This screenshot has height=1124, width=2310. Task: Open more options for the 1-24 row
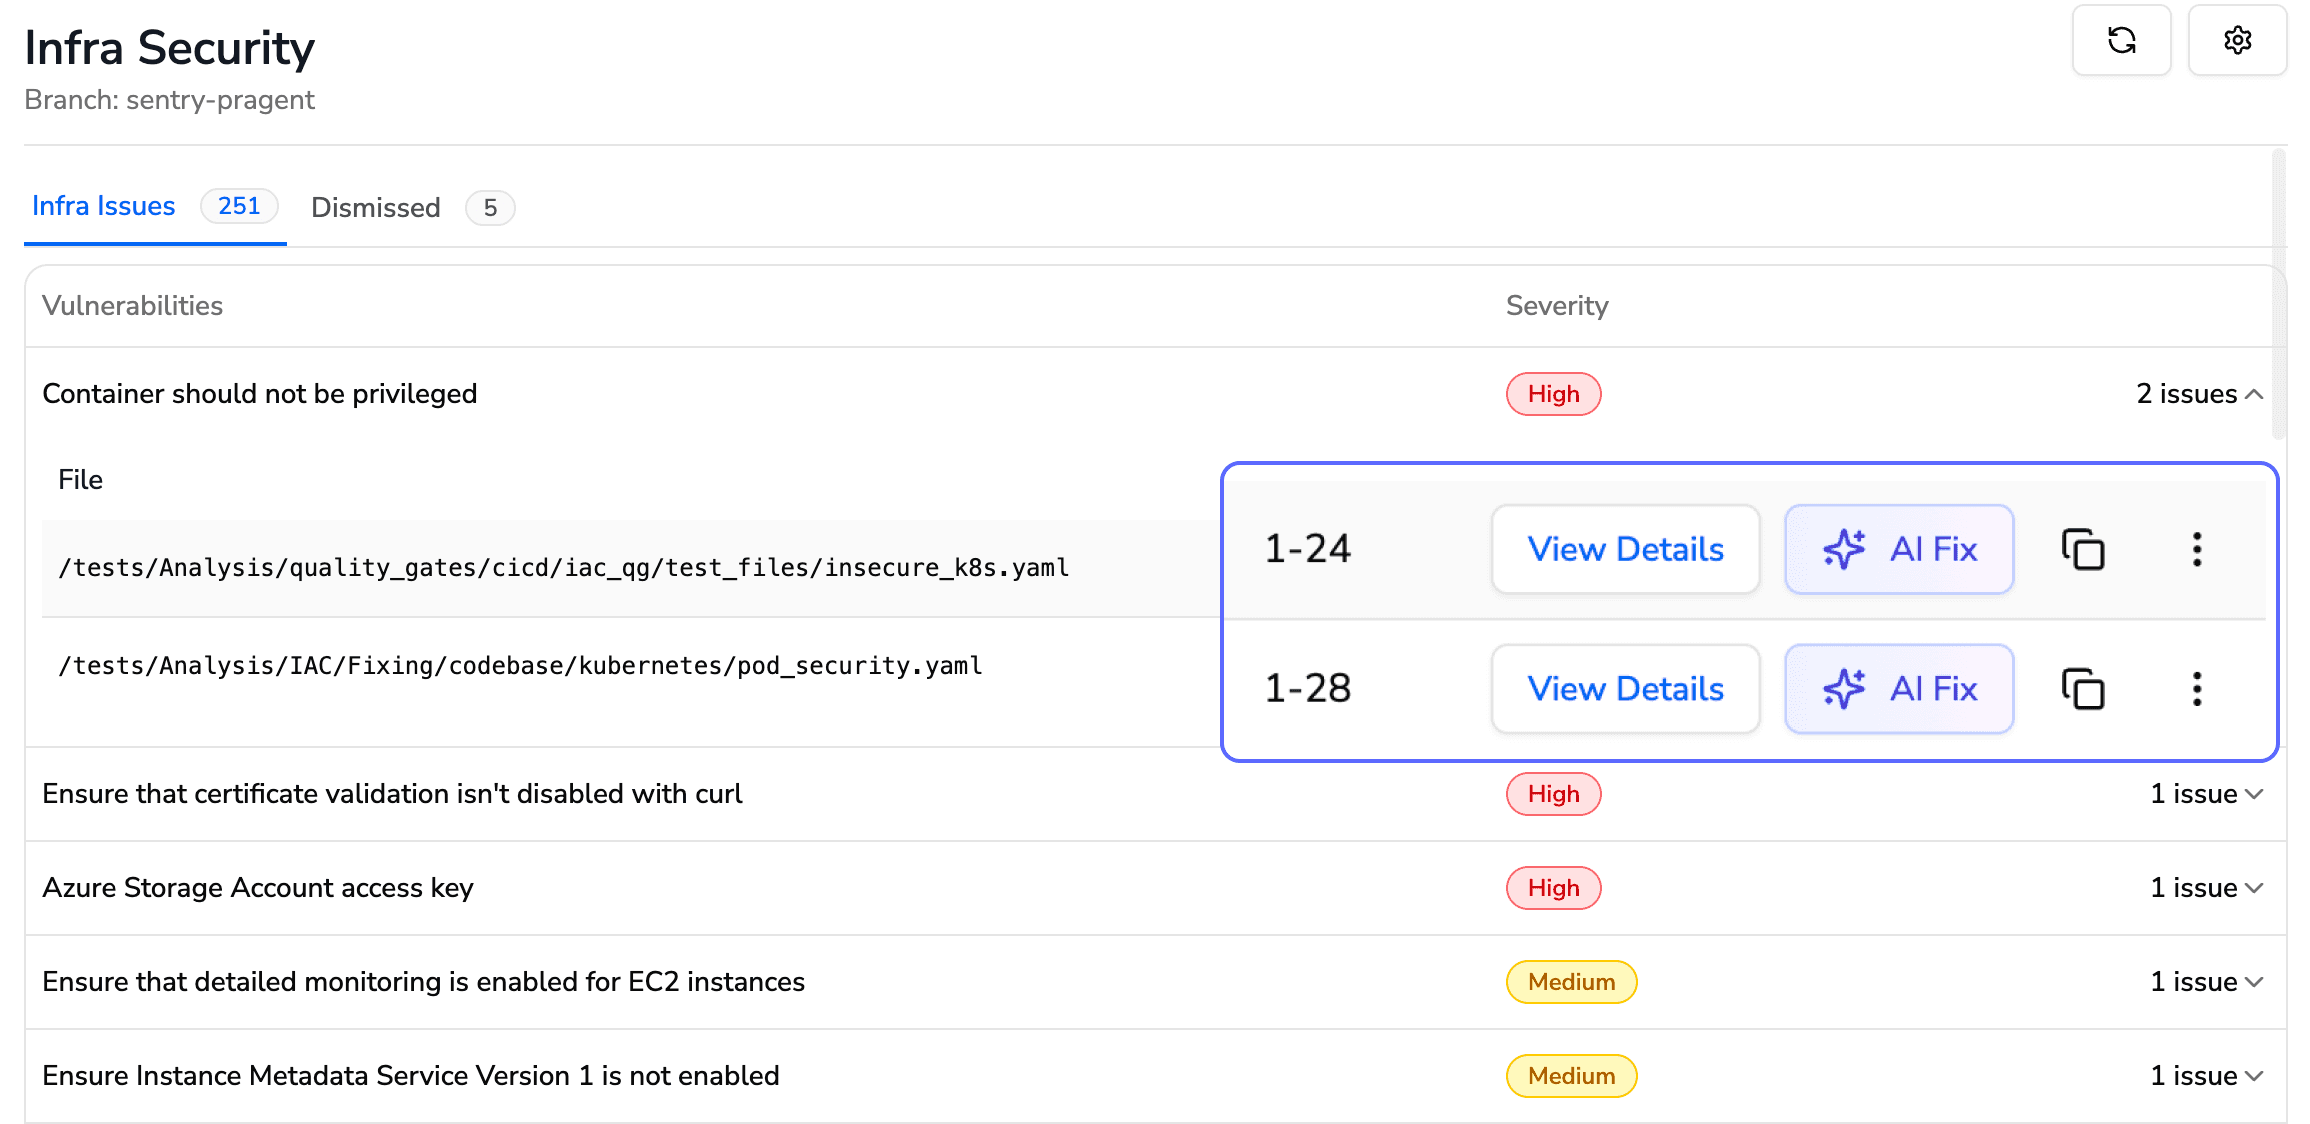click(x=2197, y=549)
